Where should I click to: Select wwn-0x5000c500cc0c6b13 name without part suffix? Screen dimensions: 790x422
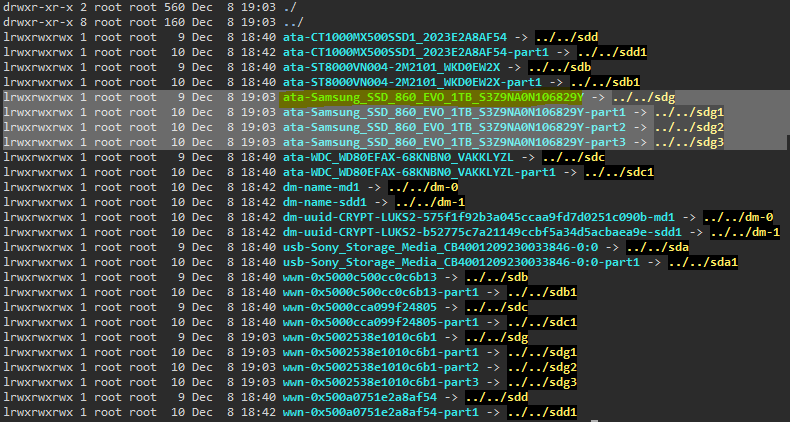[360, 277]
